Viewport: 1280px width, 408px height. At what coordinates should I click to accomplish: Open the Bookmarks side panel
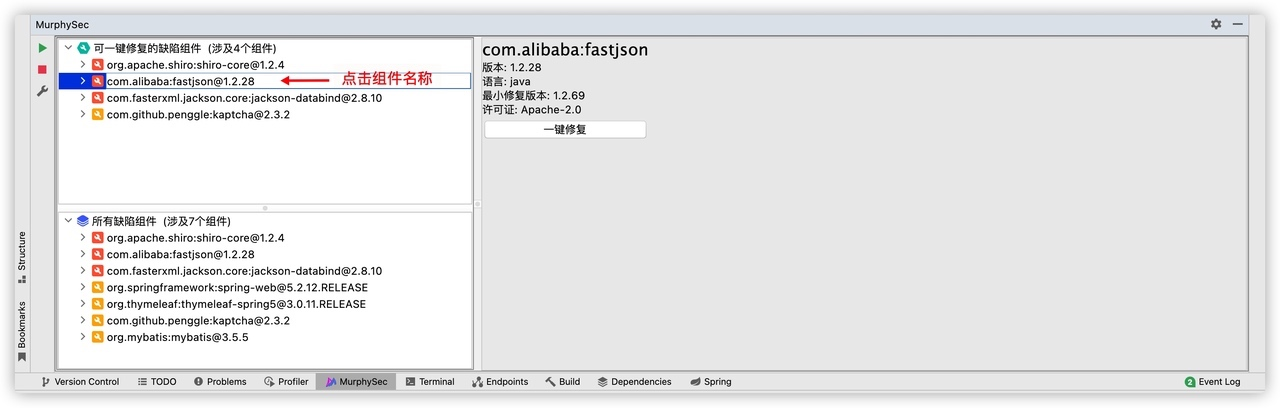coord(22,331)
